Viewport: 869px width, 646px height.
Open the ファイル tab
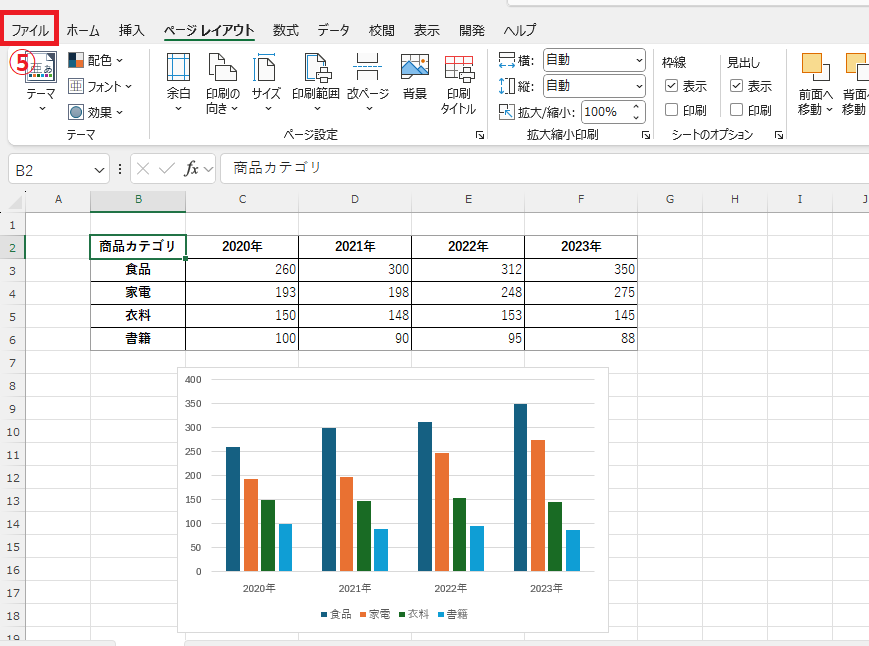[30, 30]
